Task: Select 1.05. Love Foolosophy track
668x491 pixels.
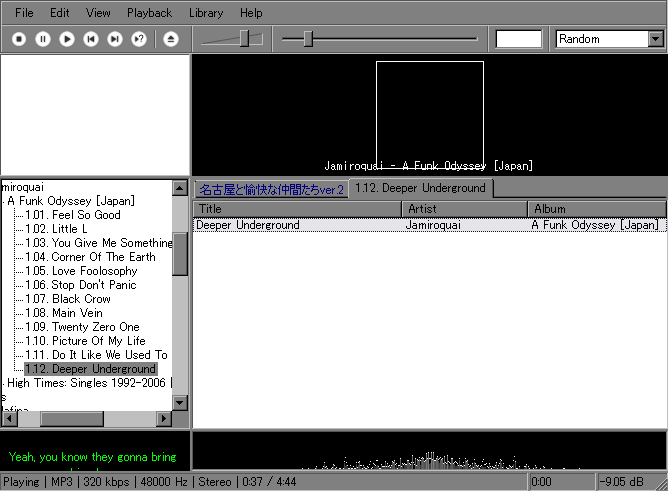Action: click(x=81, y=271)
